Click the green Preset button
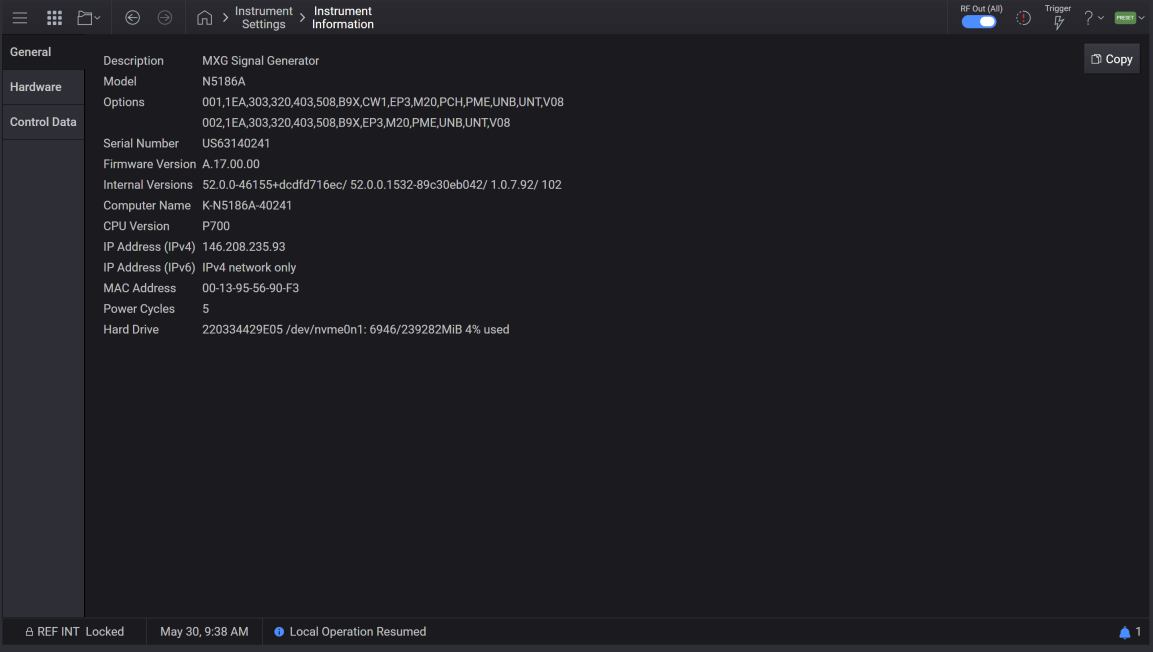 pos(1125,18)
